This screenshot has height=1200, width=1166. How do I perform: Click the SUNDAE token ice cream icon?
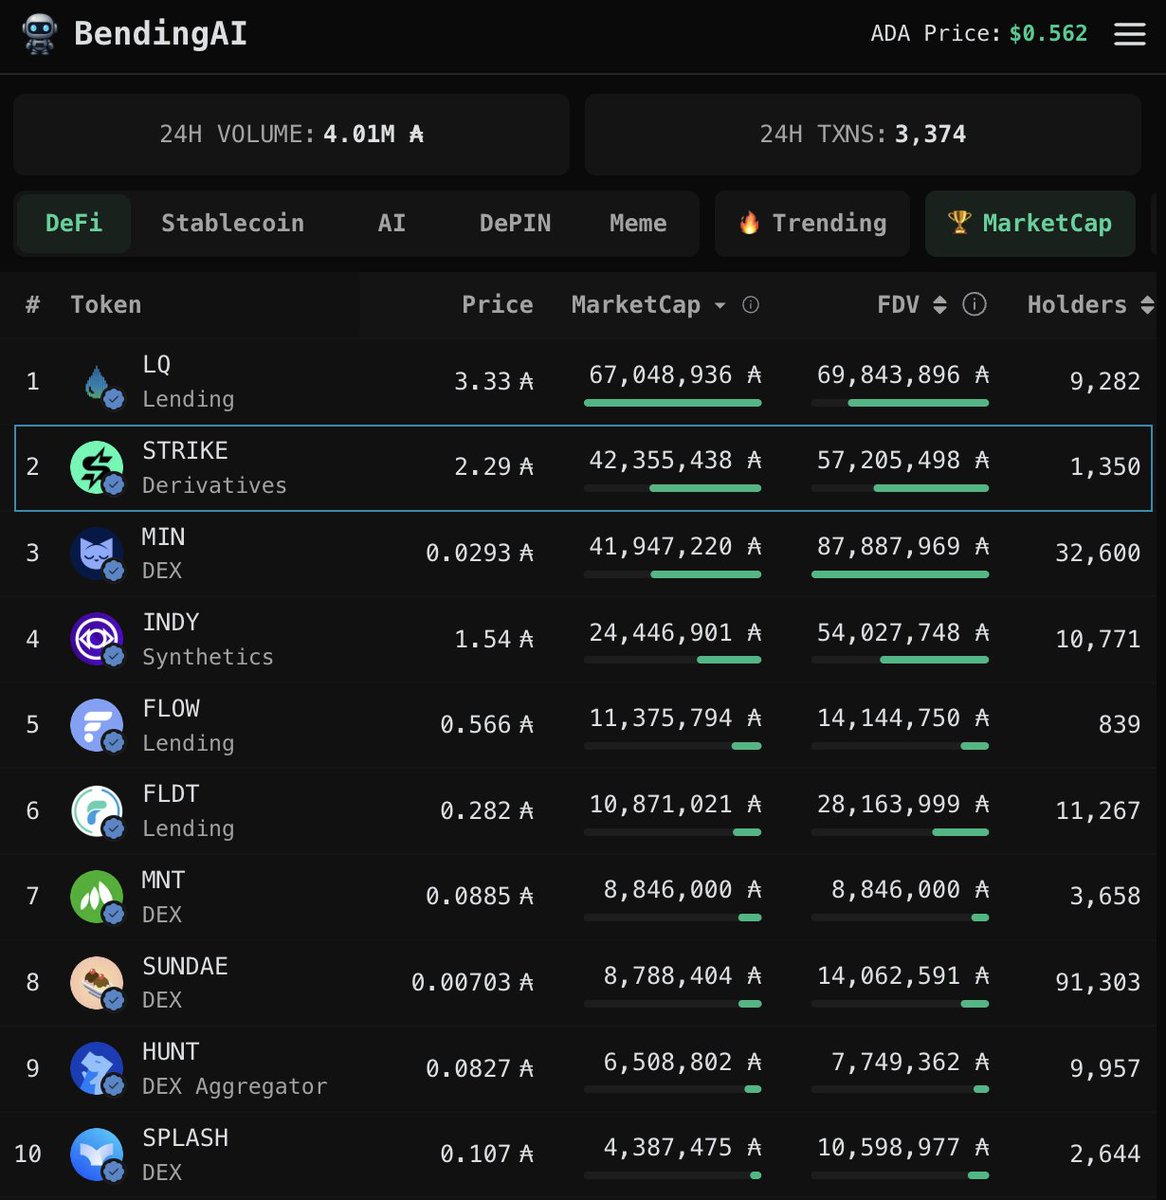pos(97,983)
